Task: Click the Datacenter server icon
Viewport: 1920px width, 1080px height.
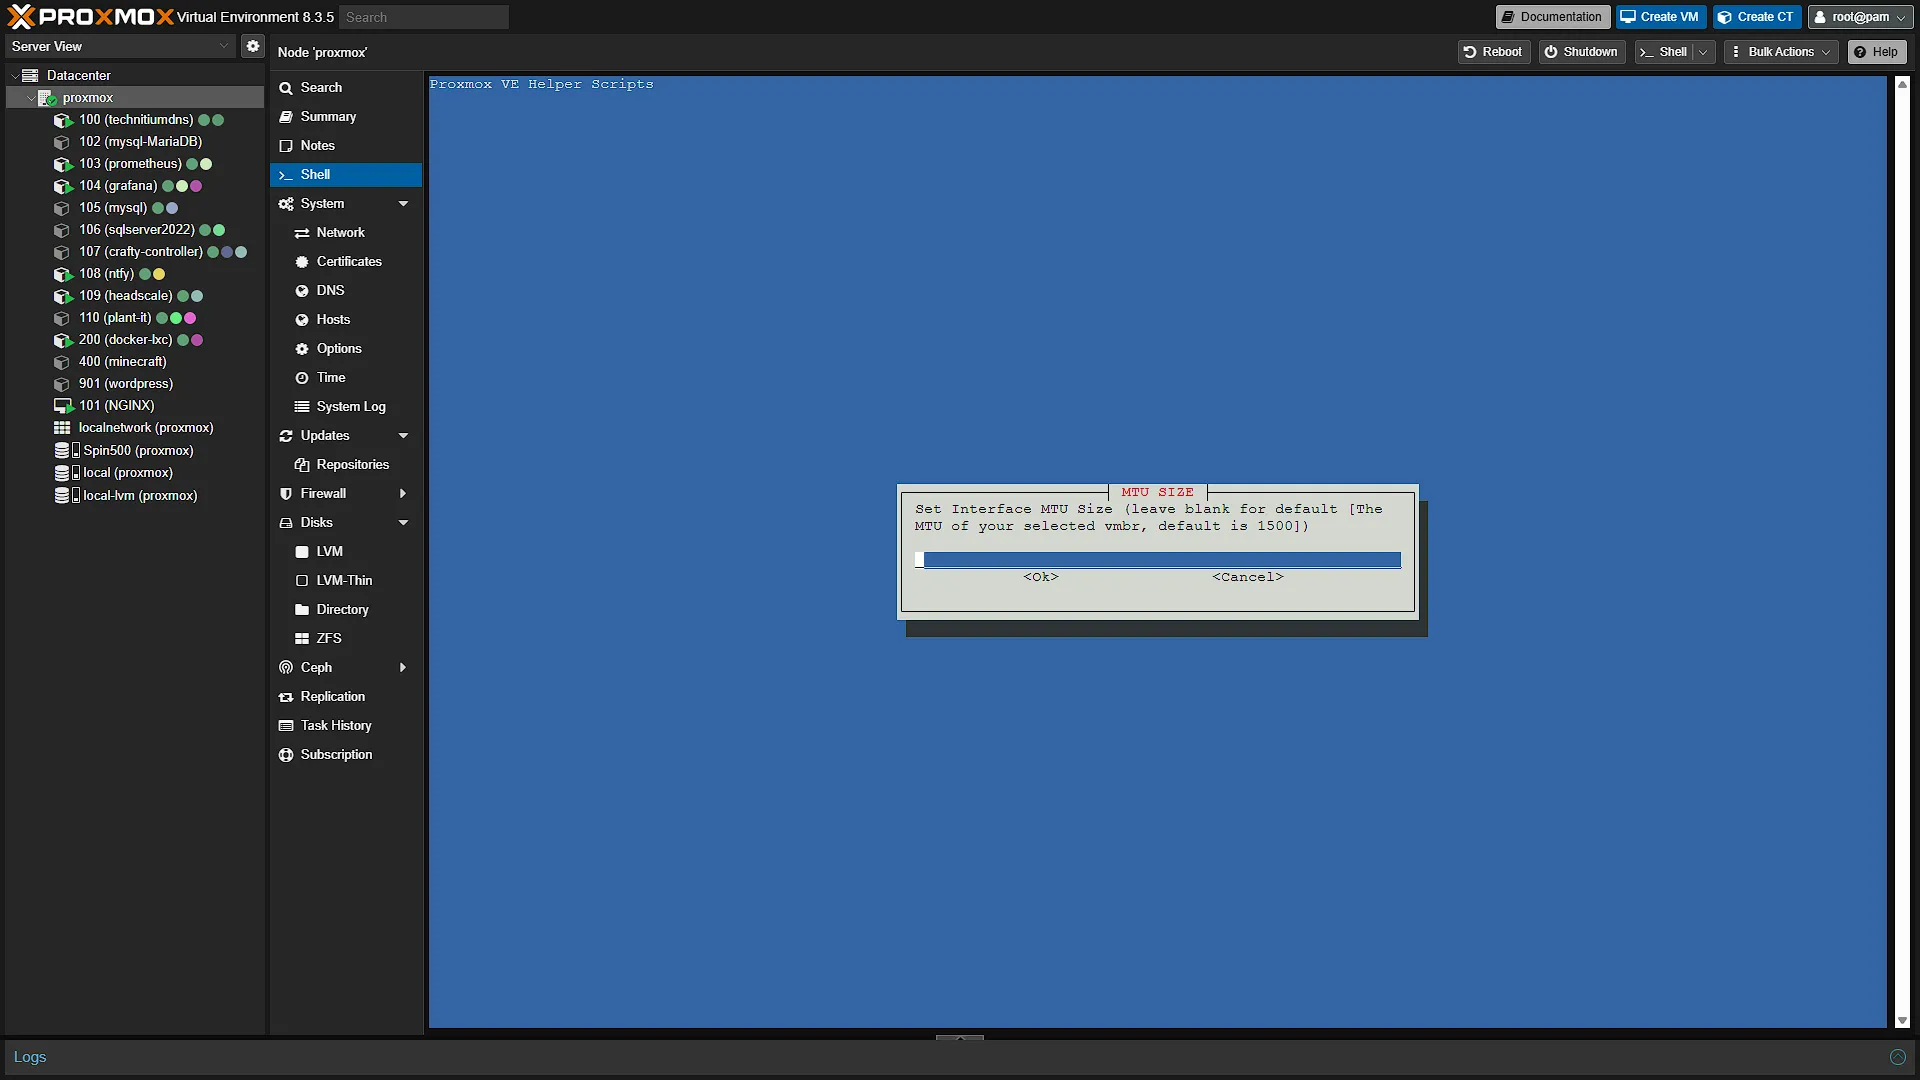Action: coord(30,76)
